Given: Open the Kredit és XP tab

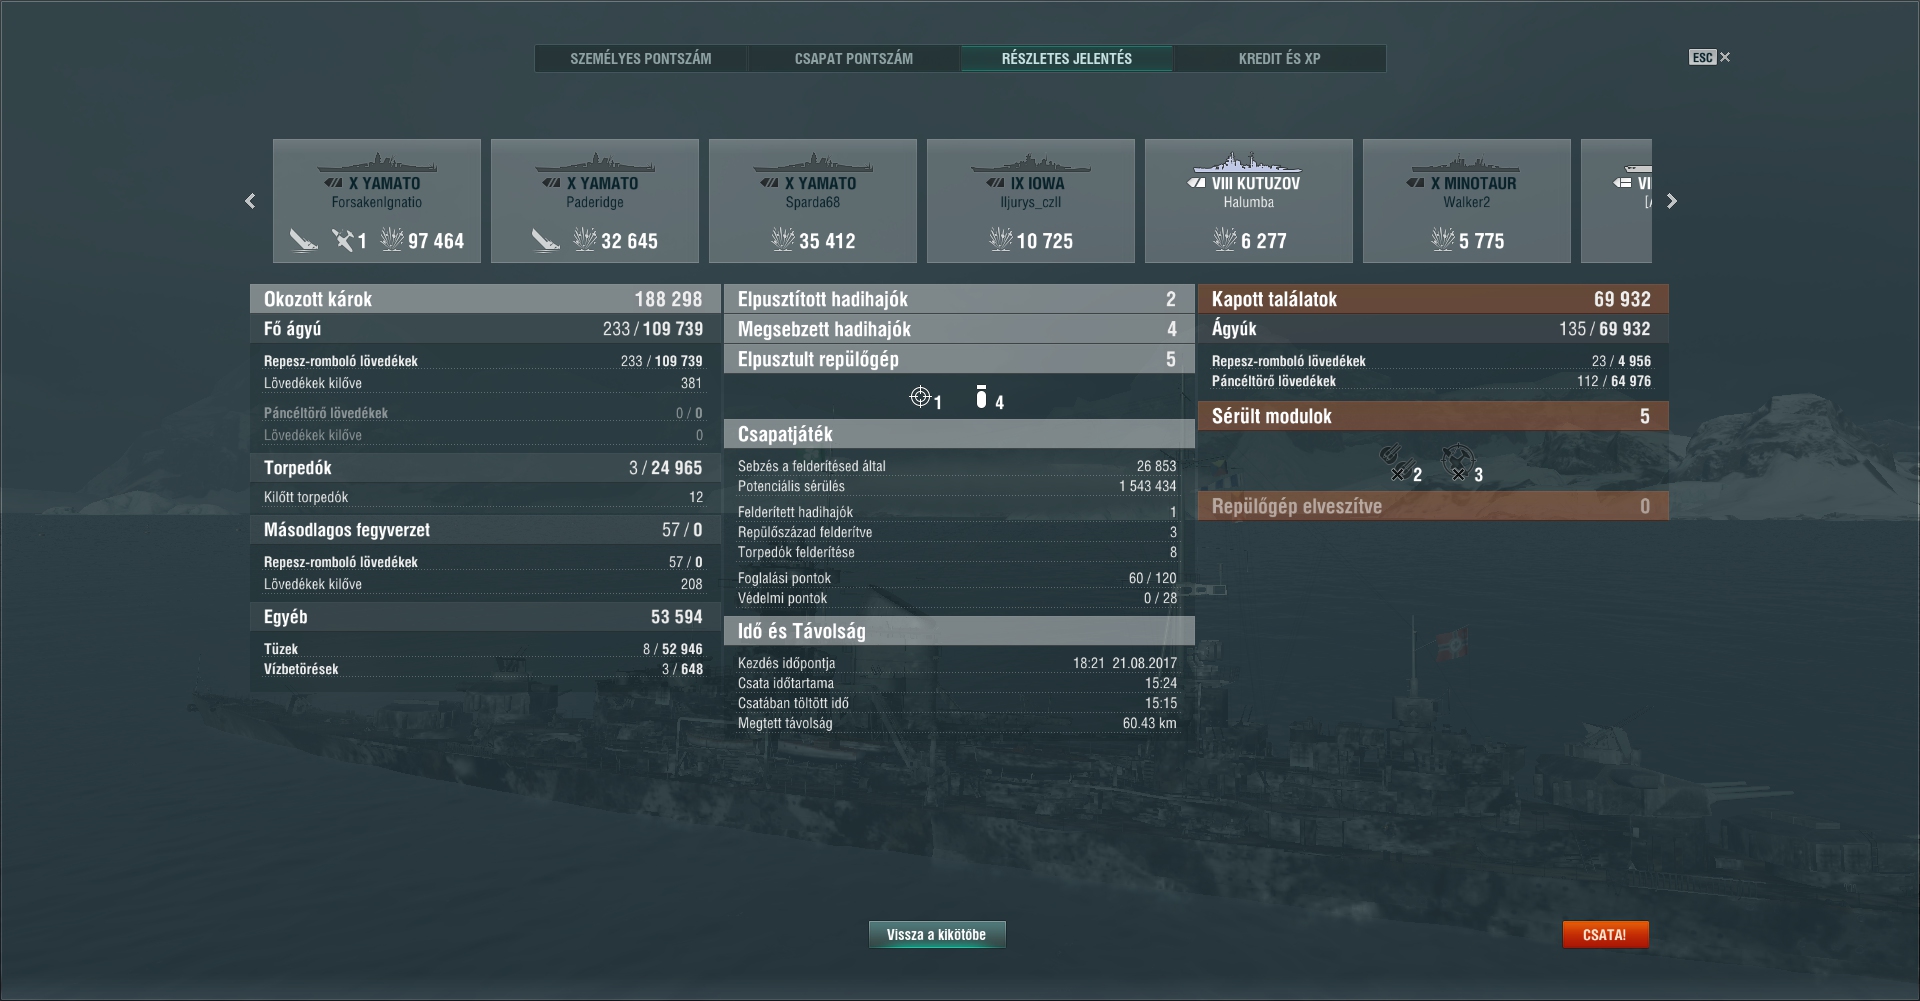Looking at the screenshot, I should pyautogui.click(x=1280, y=59).
